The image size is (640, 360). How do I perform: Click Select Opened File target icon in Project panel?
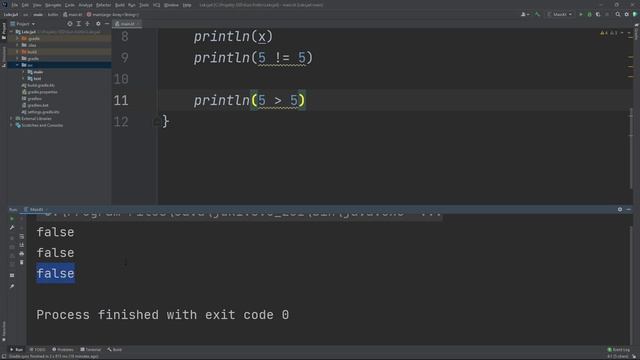tap(70, 24)
